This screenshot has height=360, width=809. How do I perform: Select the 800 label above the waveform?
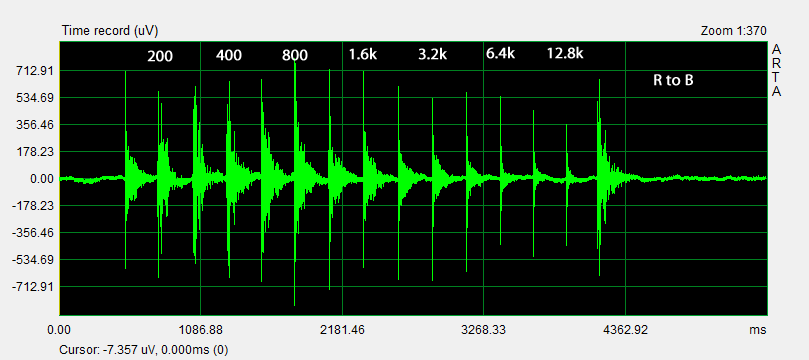tap(295, 56)
